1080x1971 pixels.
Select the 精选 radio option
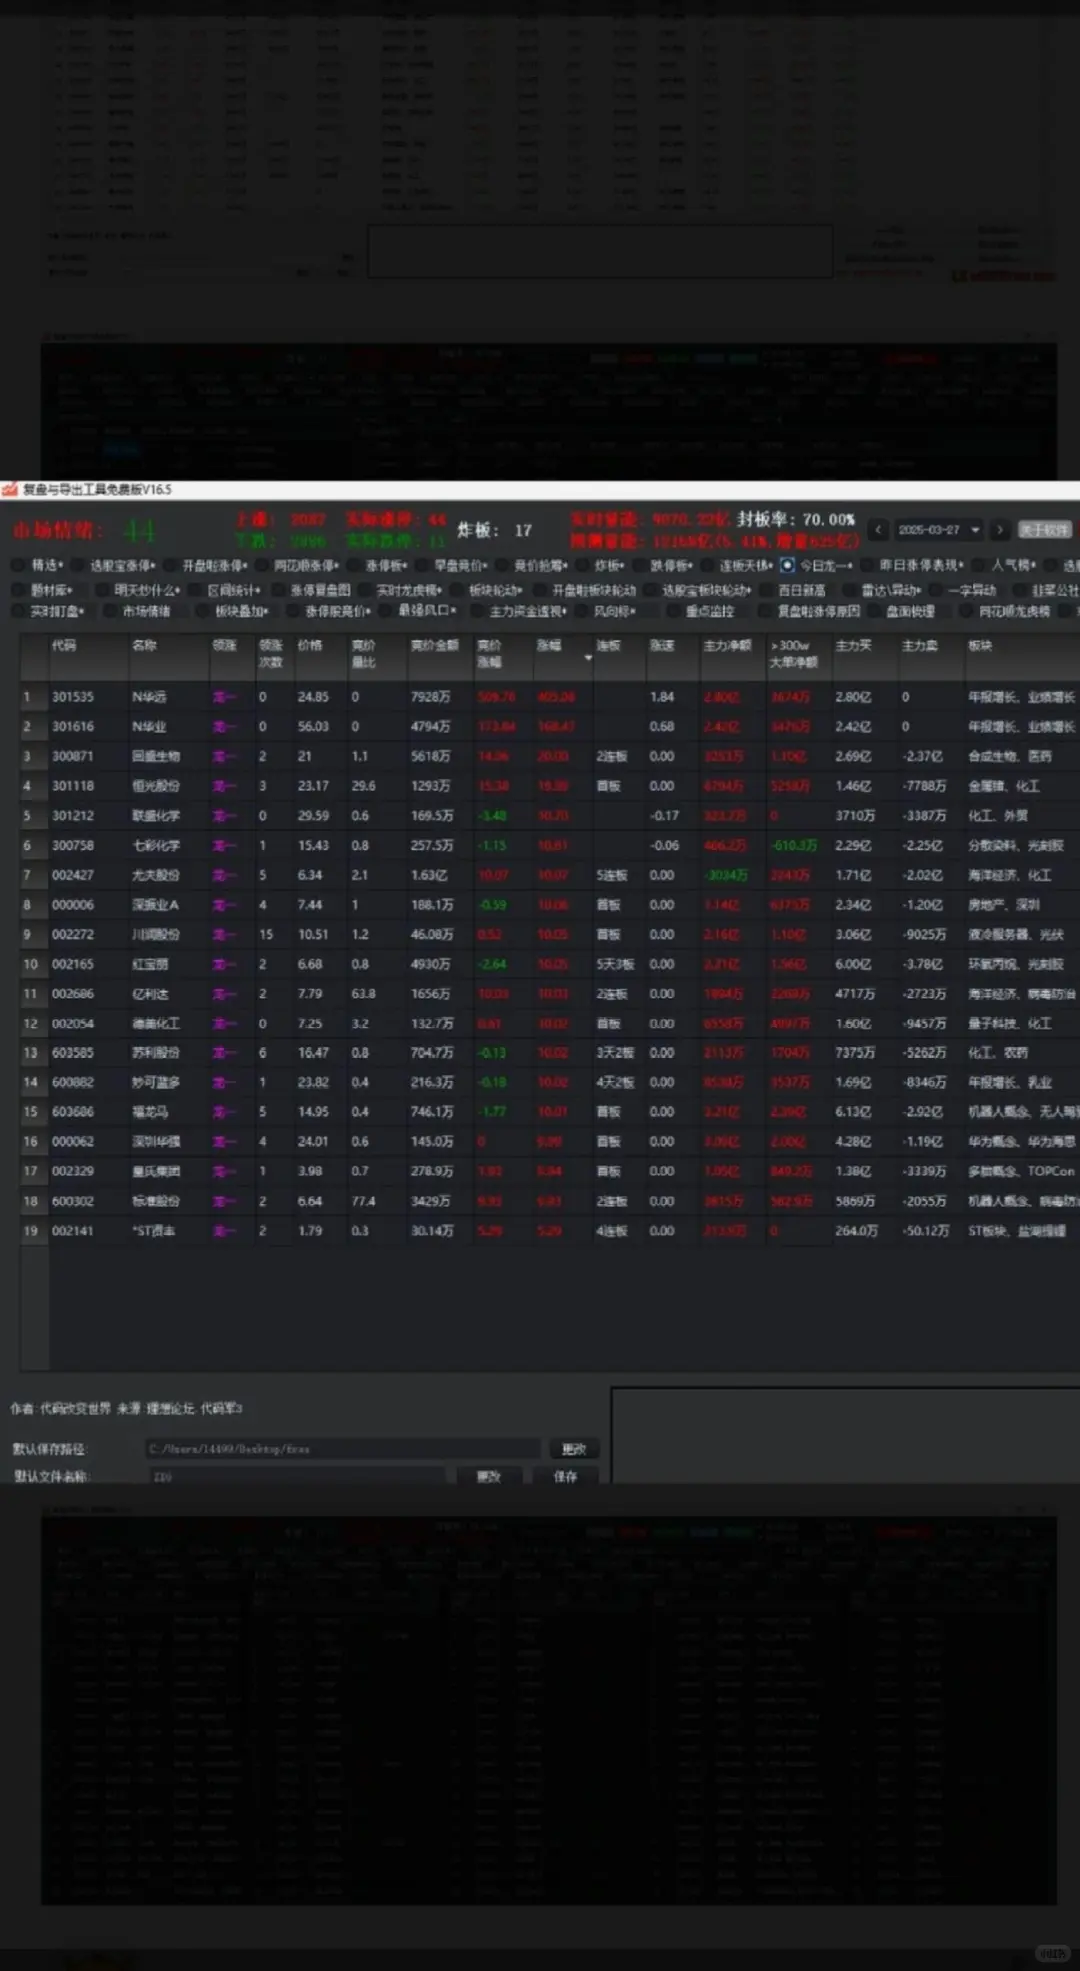pyautogui.click(x=38, y=565)
